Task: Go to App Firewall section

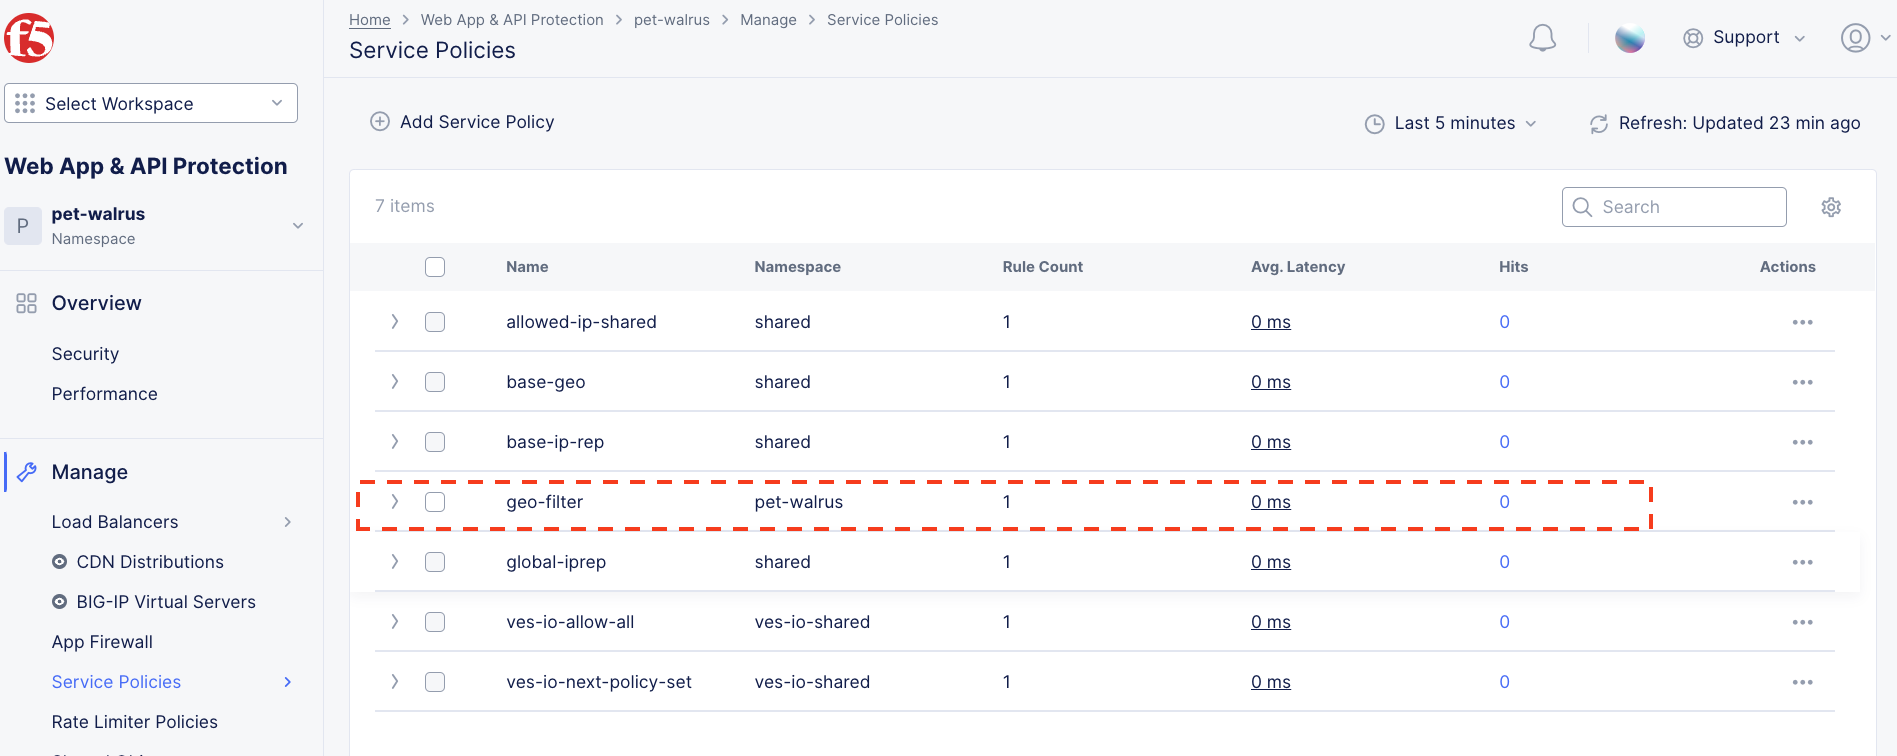Action: pyautogui.click(x=102, y=642)
